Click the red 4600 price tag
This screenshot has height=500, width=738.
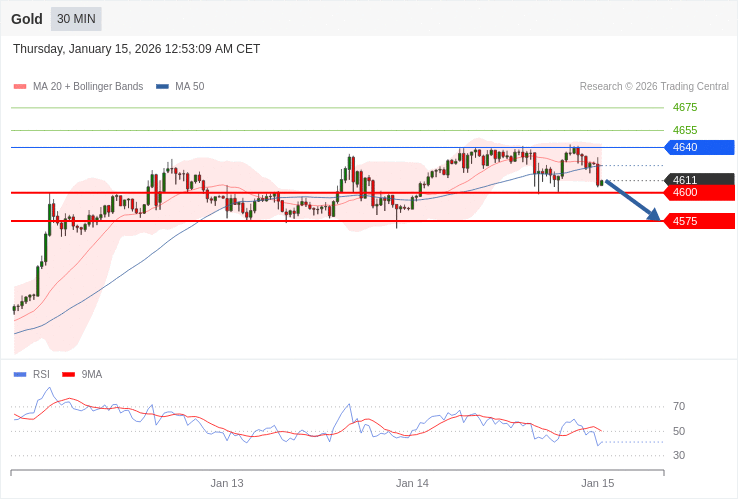pyautogui.click(x=699, y=192)
